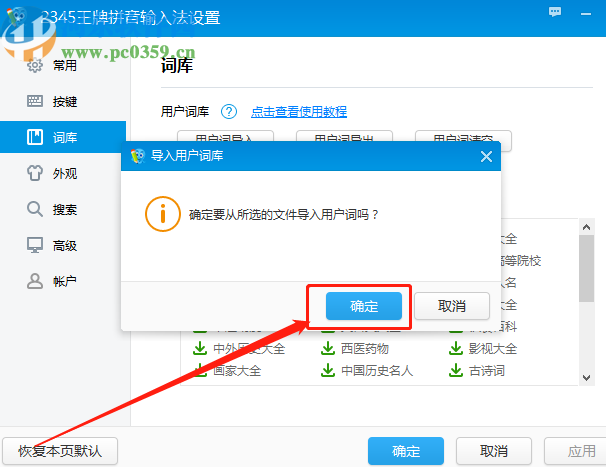Confirm import with the dialog 确定 button
The height and width of the screenshot is (467, 606).
pyautogui.click(x=364, y=306)
